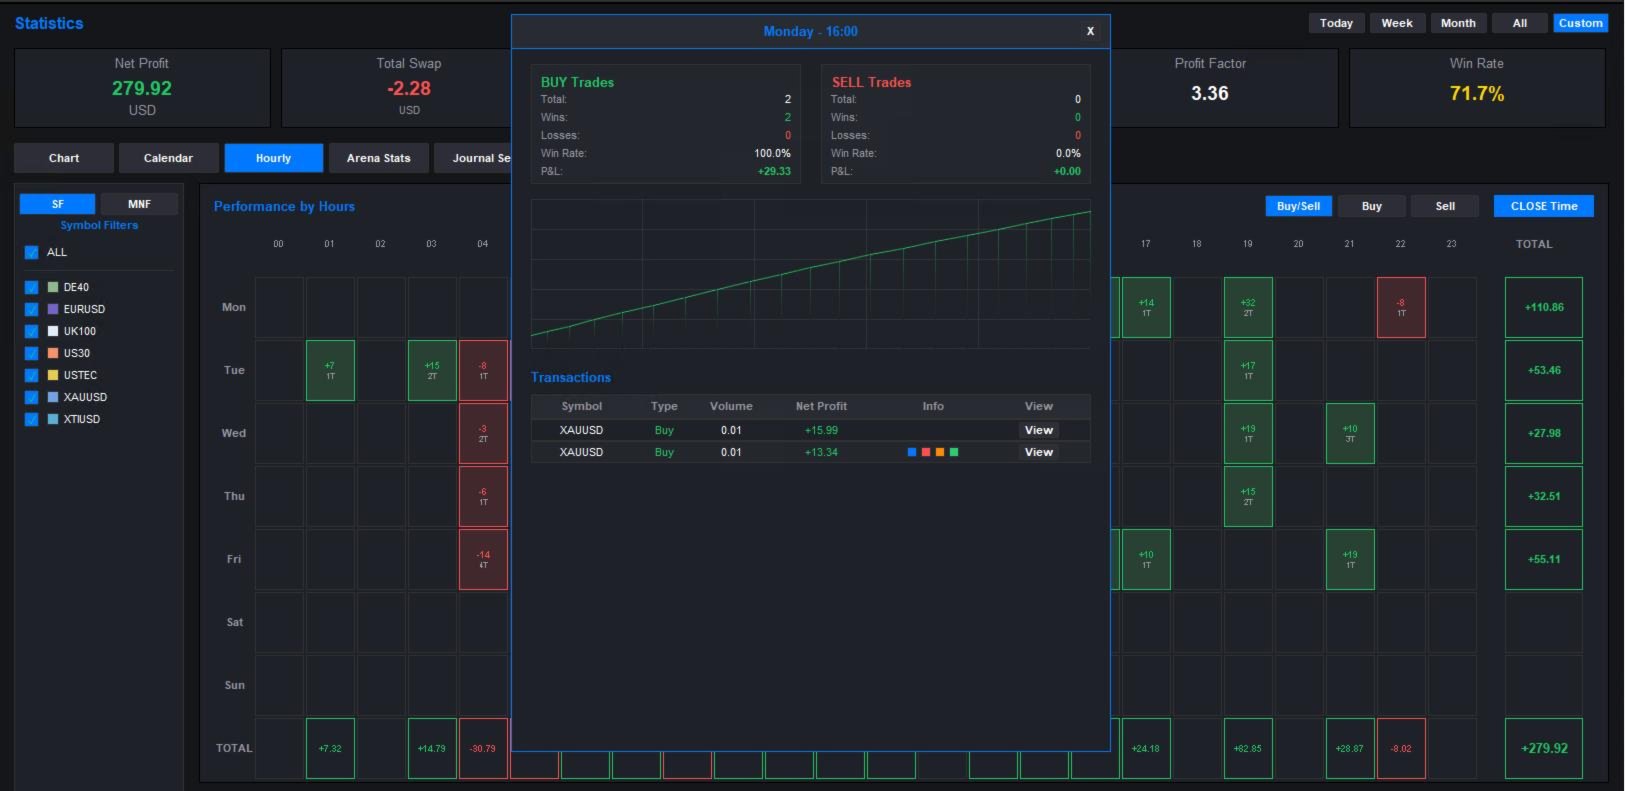1625x791 pixels.
Task: Click the US30 orange color square
Action: click(x=53, y=353)
